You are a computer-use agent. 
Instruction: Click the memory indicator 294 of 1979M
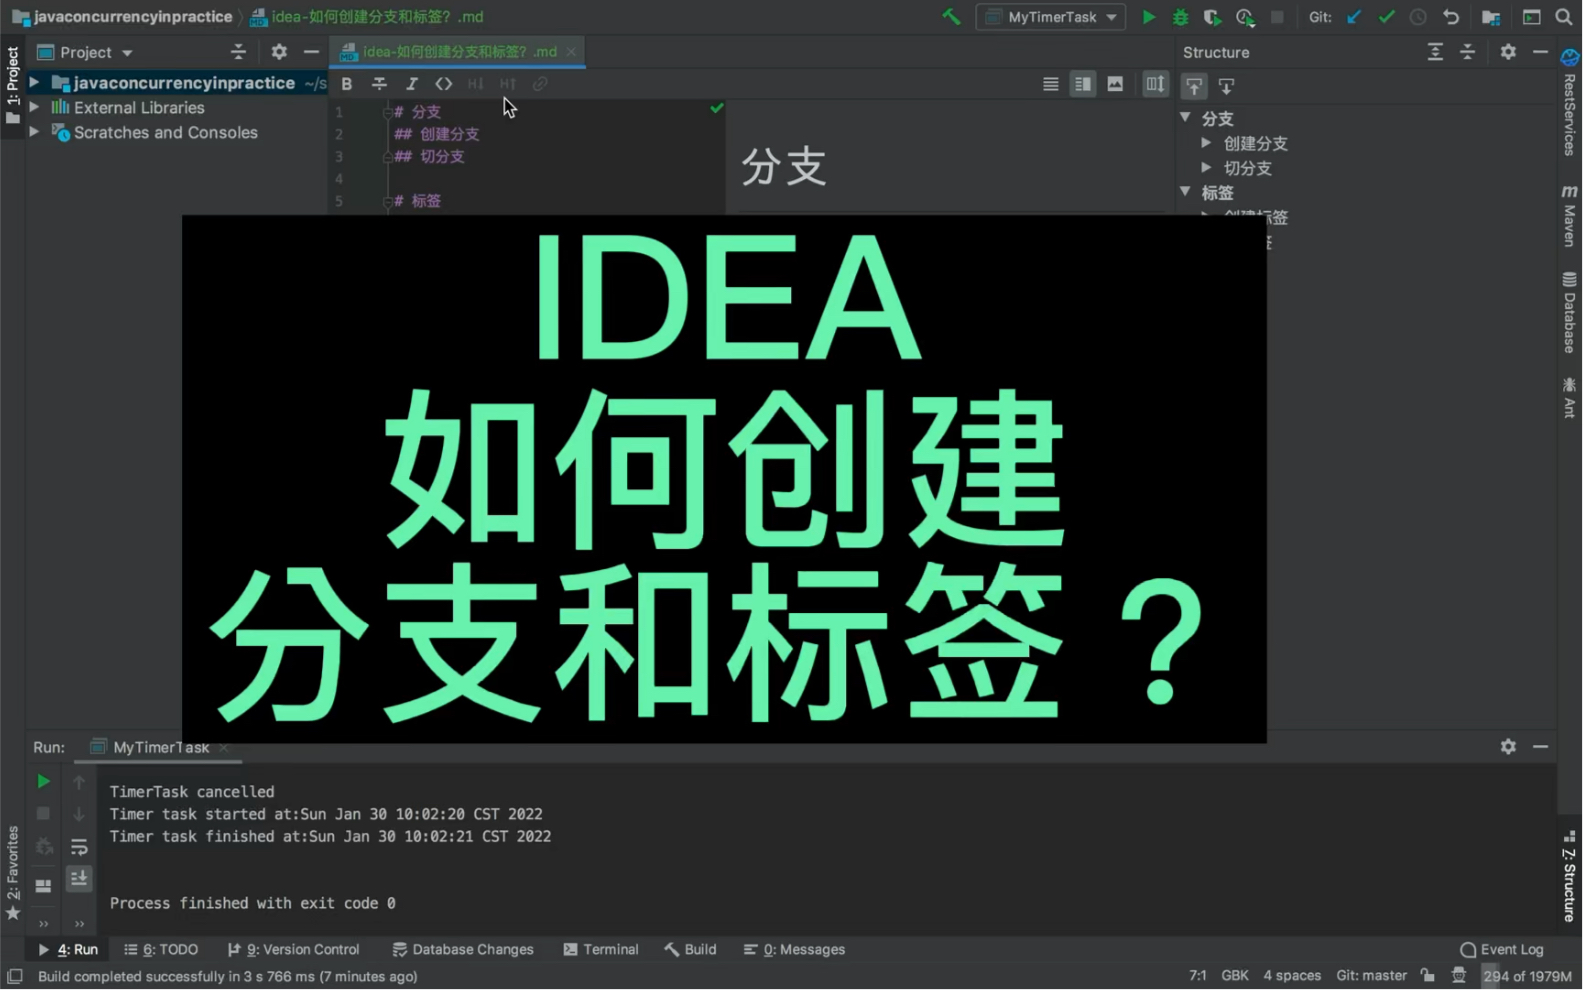click(x=1527, y=976)
